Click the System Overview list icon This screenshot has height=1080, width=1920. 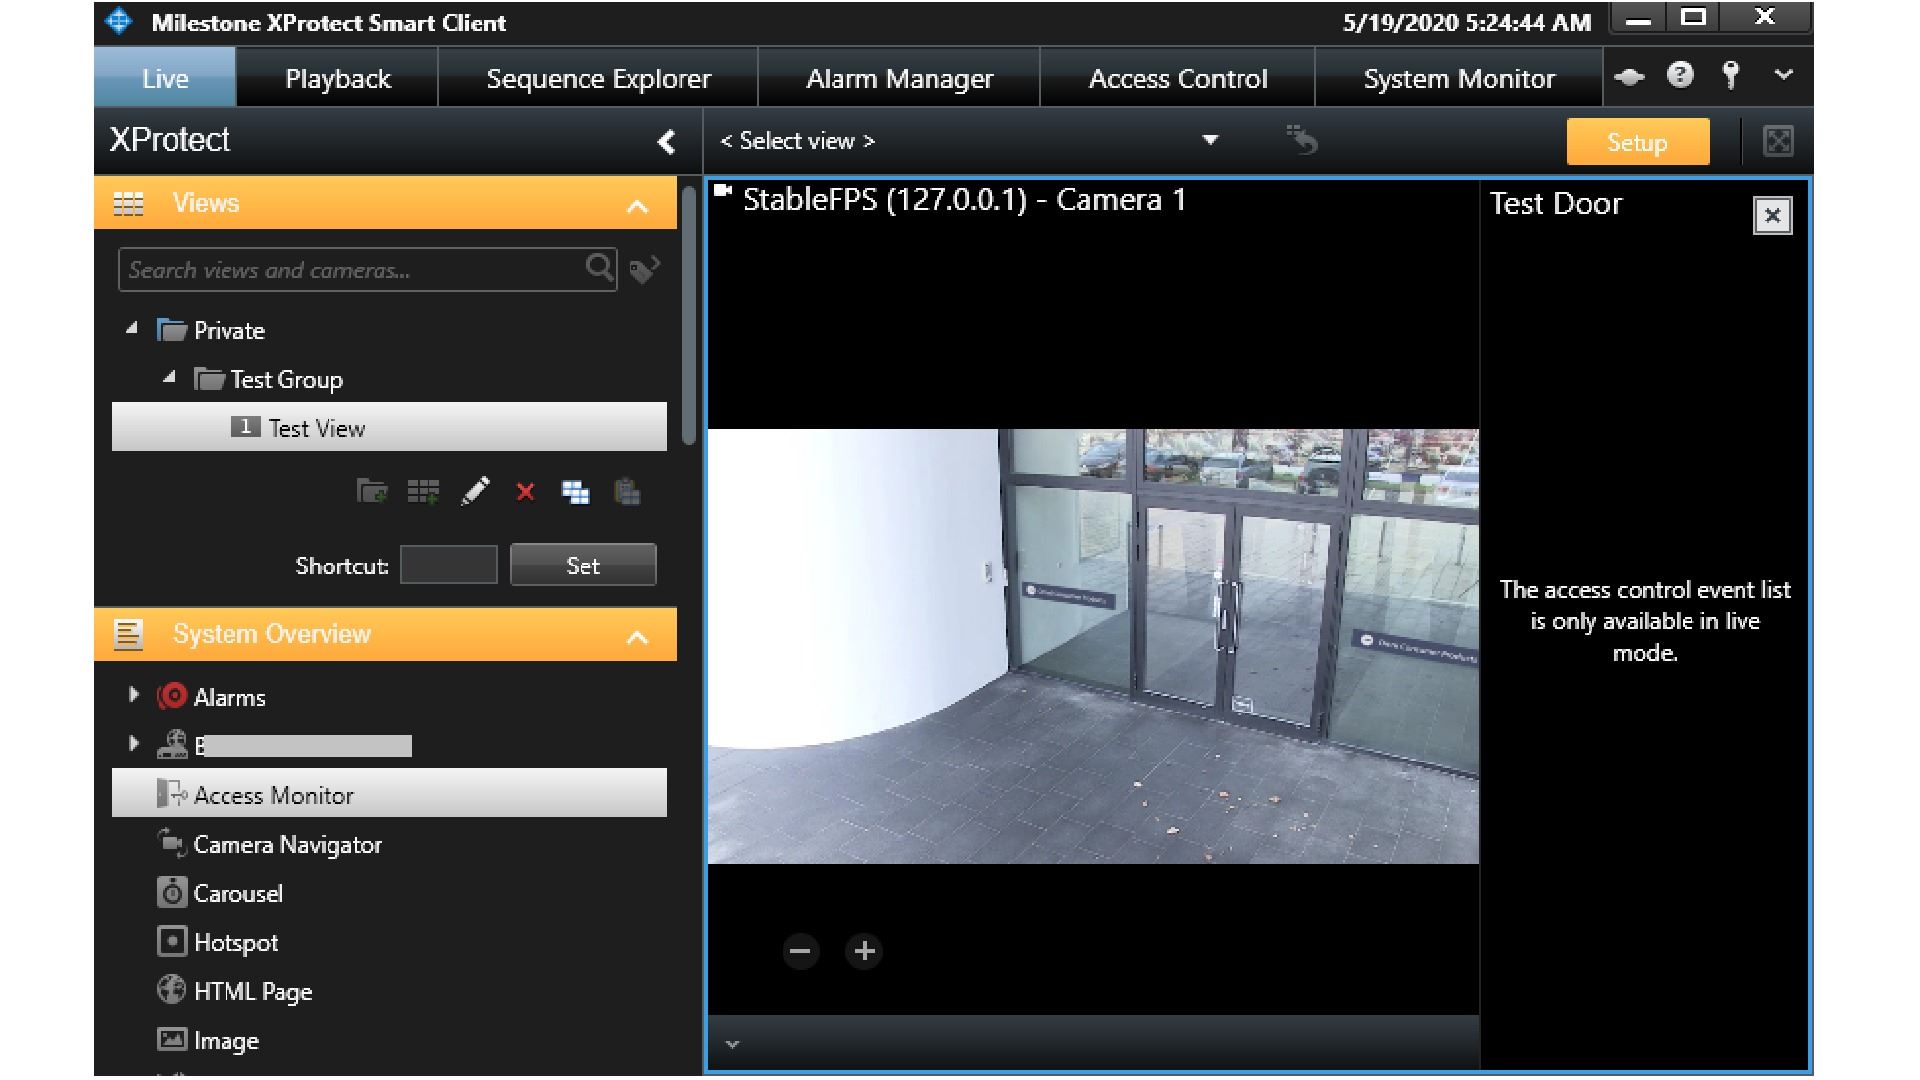[128, 635]
